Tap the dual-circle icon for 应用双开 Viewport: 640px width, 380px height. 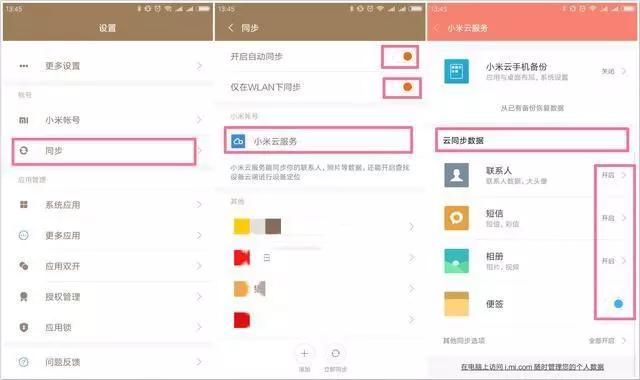[x=24, y=266]
